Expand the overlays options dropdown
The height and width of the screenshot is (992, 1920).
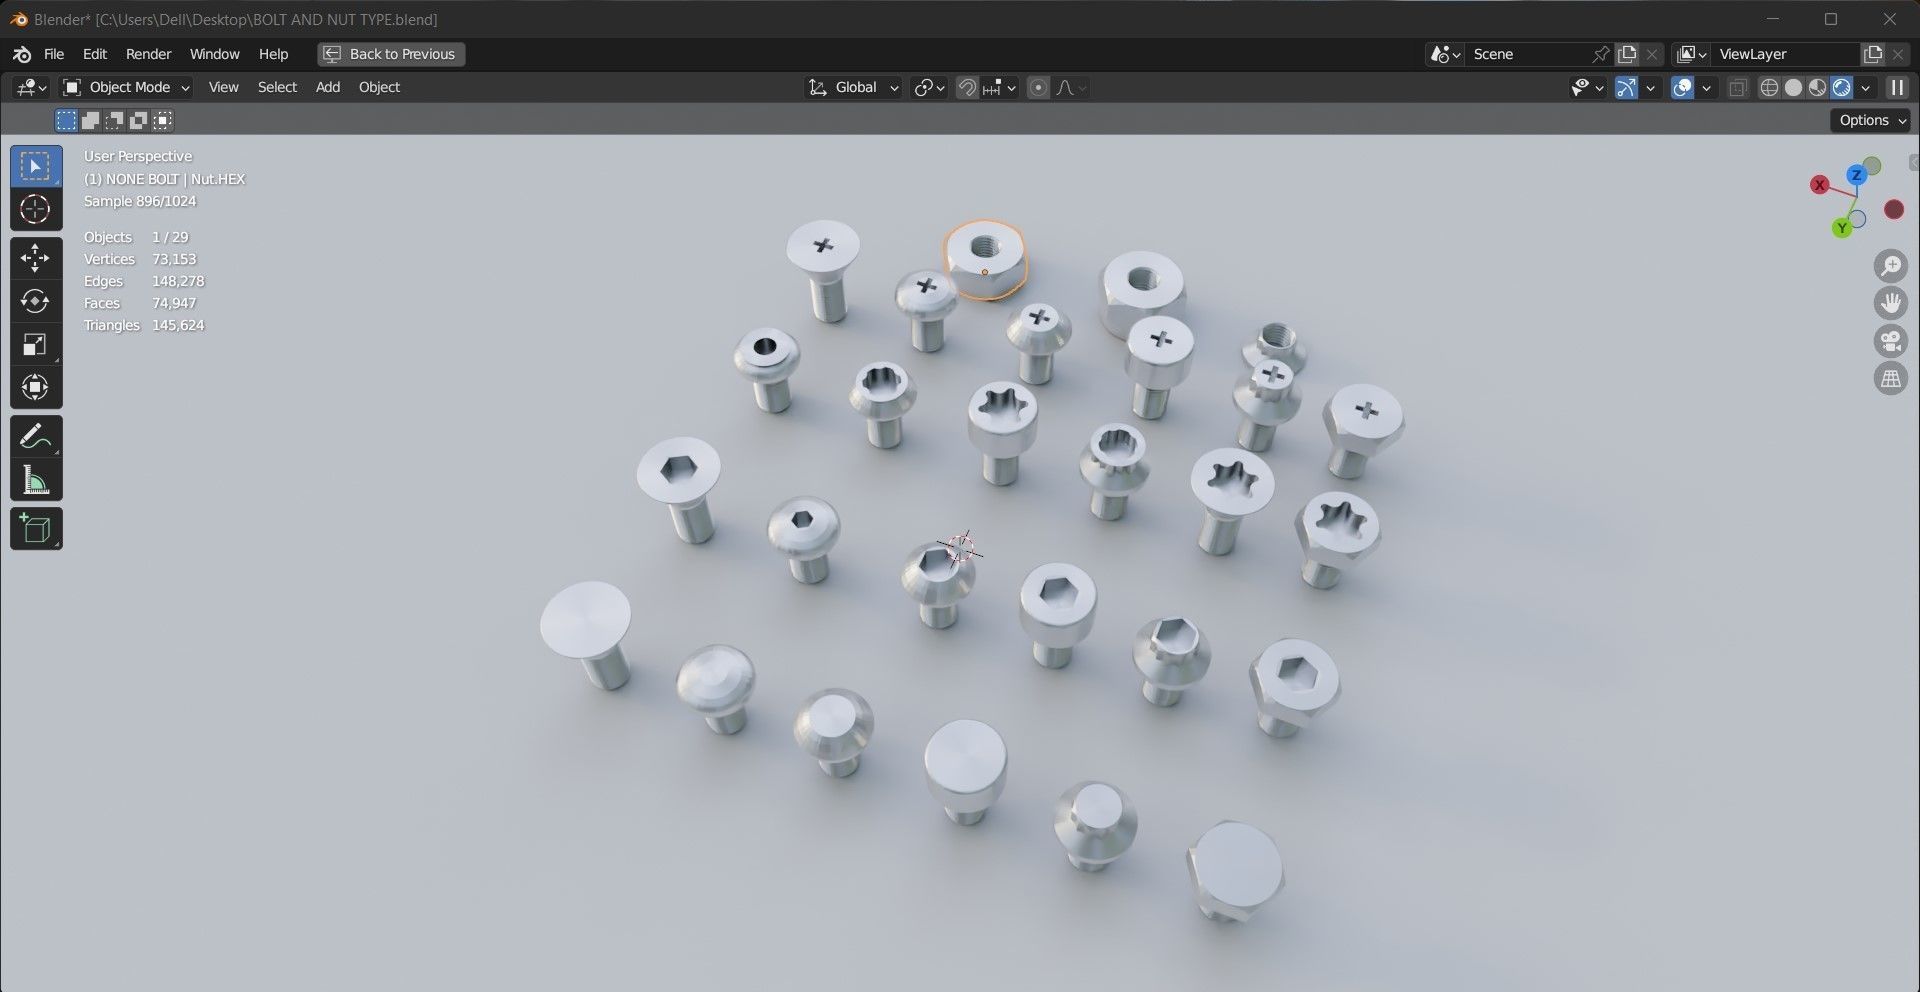1706,87
